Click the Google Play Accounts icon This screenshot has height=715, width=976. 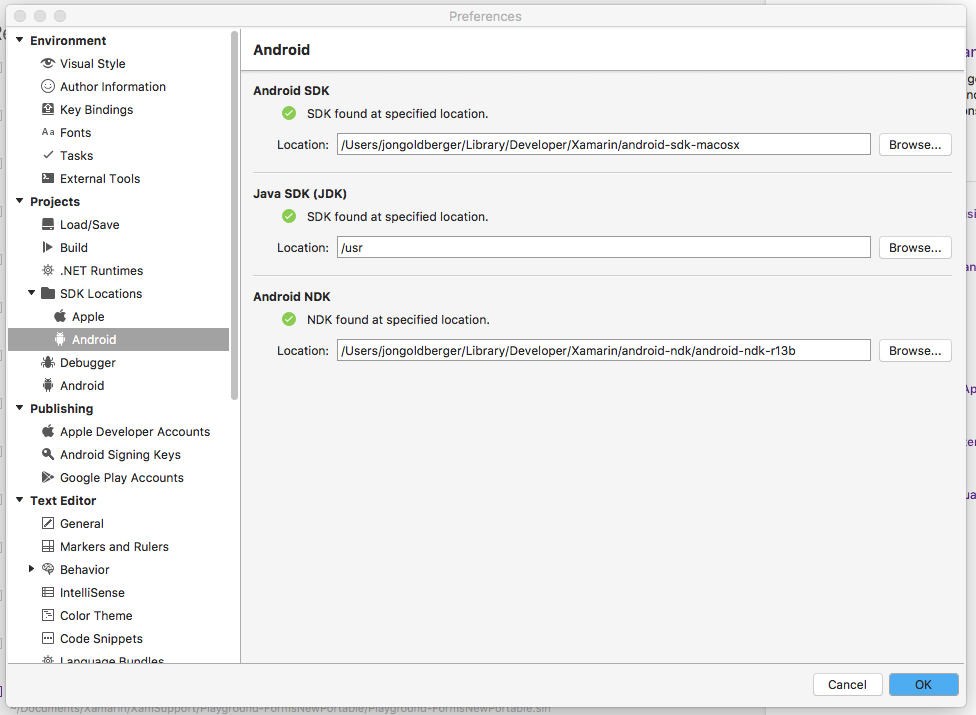pyautogui.click(x=48, y=477)
